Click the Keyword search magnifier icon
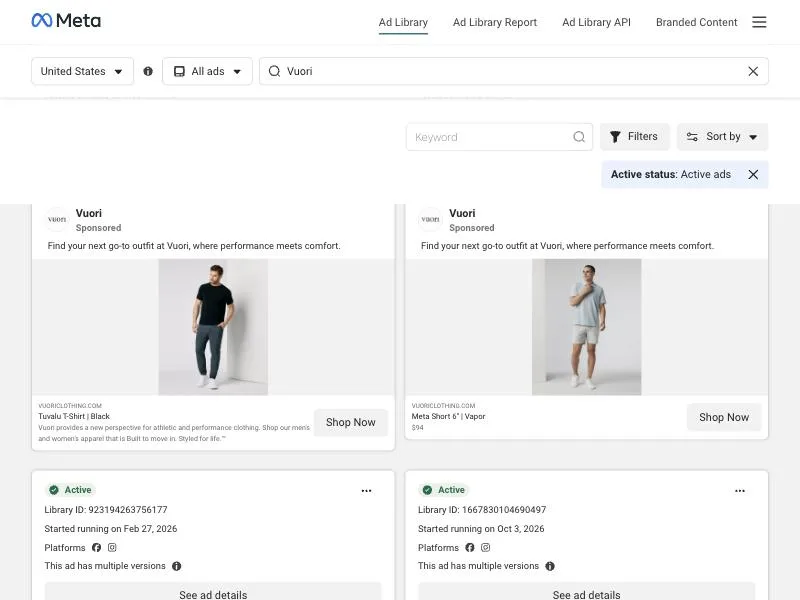 click(579, 137)
